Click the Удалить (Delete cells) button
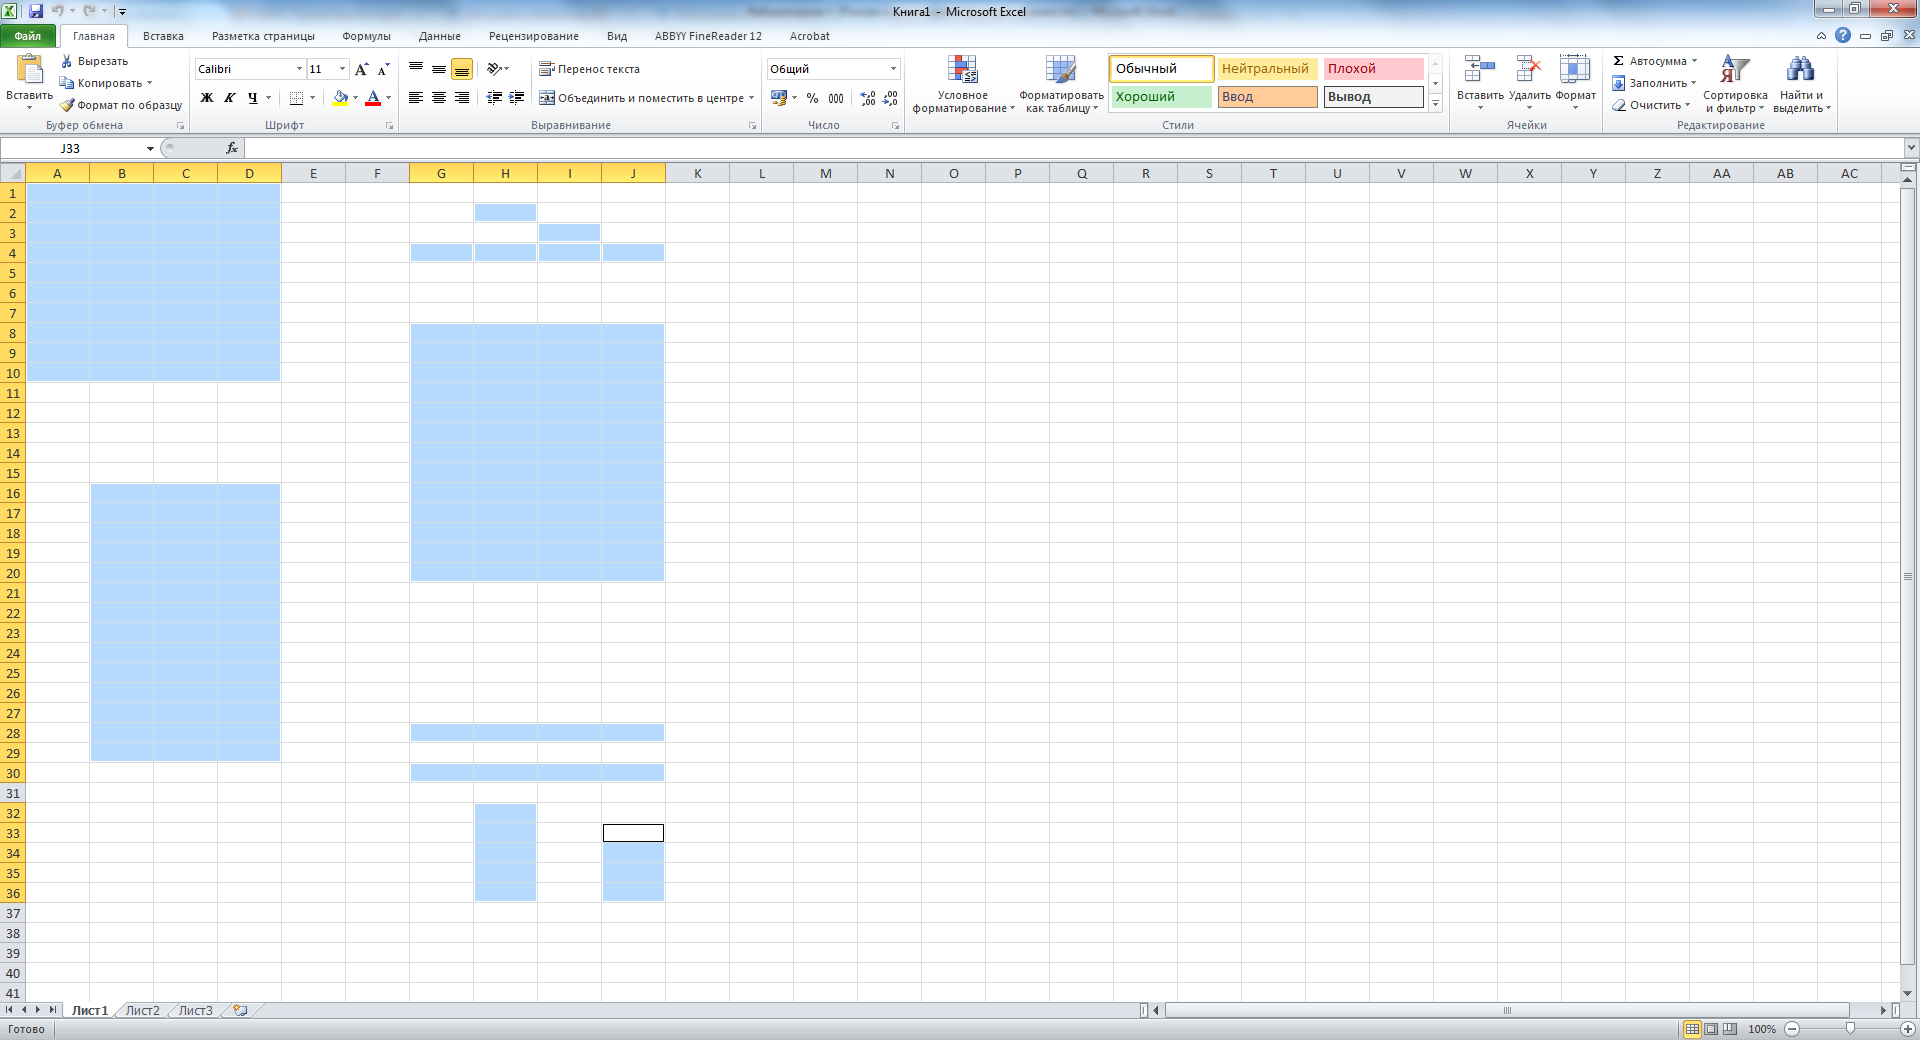The image size is (1920, 1040). 1529,82
